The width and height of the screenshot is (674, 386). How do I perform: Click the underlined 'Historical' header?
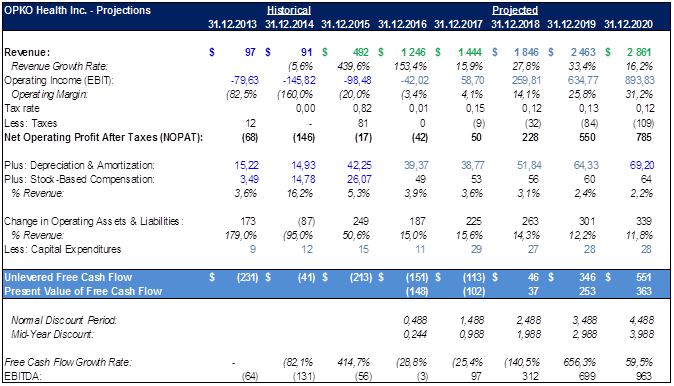[x=289, y=10]
